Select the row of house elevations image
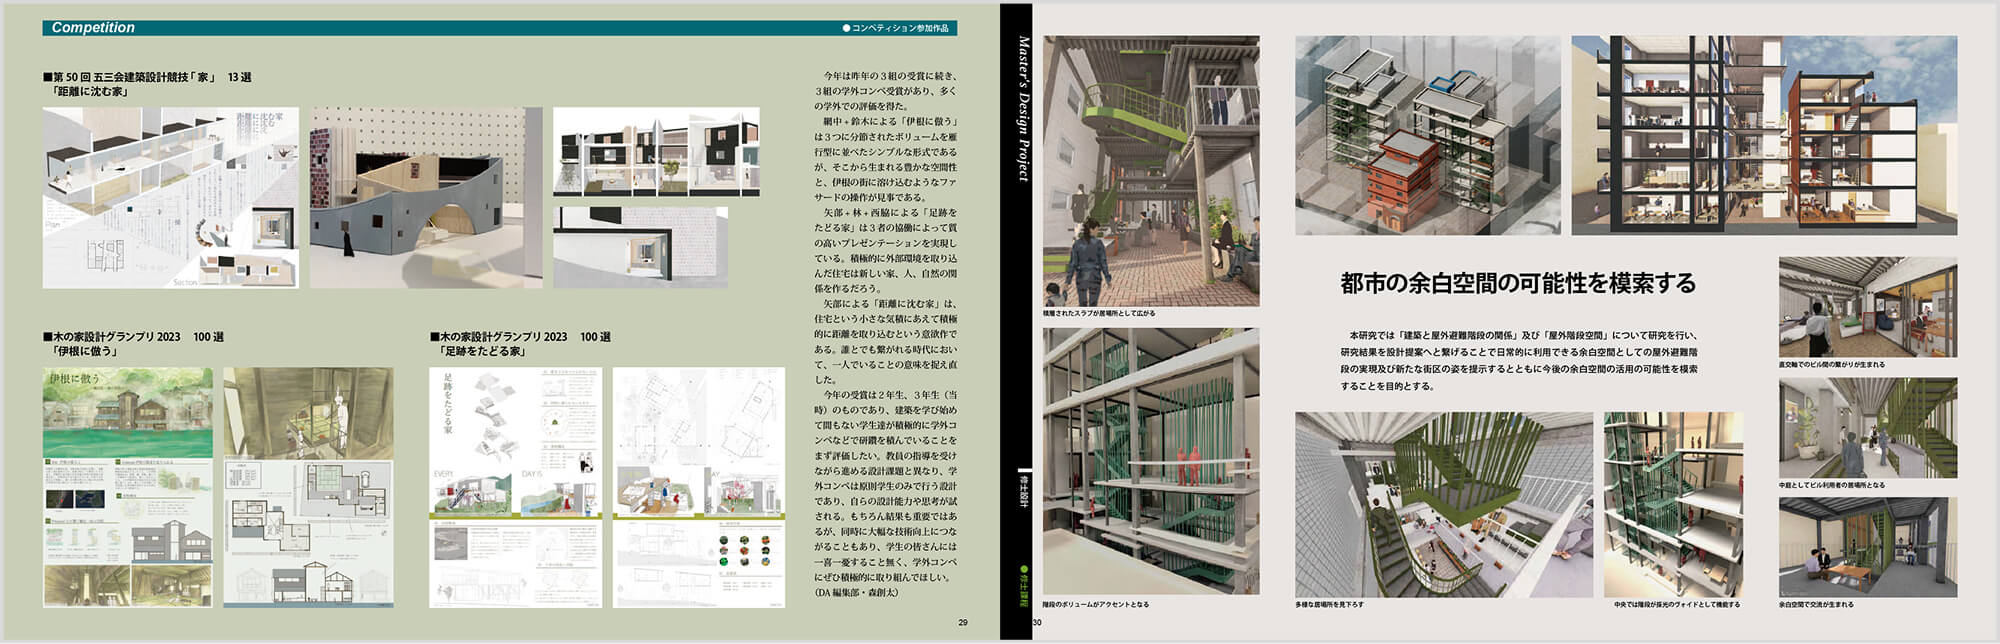This screenshot has width=2000, height=644. (x=656, y=152)
